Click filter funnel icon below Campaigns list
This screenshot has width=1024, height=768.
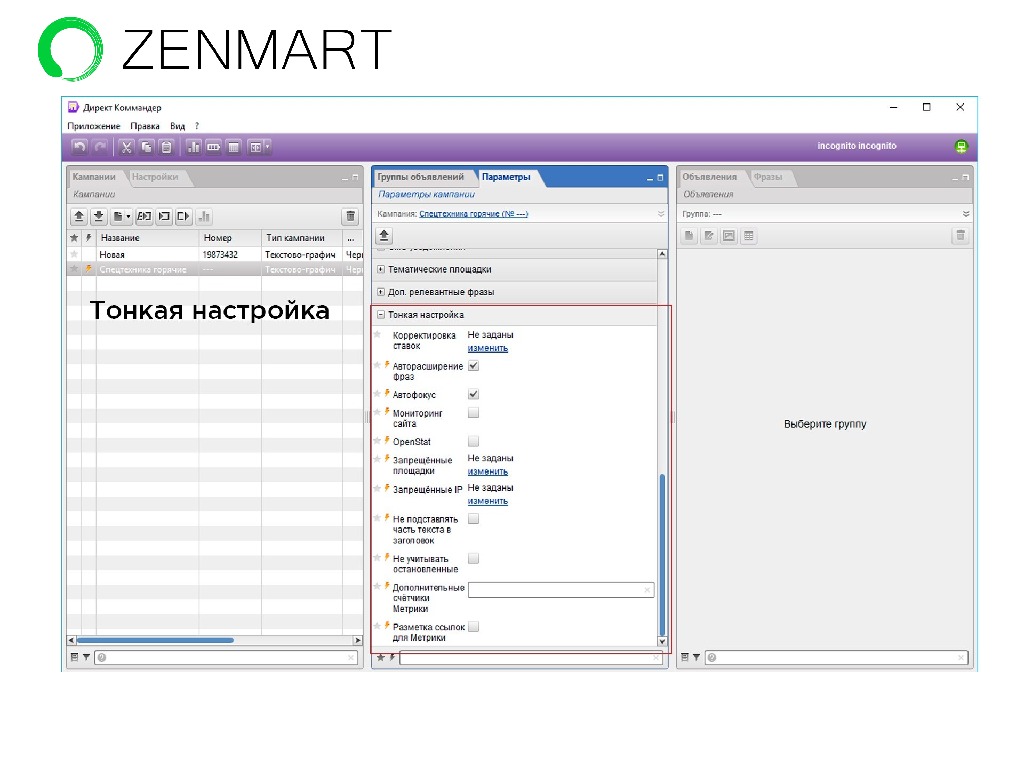click(x=86, y=658)
